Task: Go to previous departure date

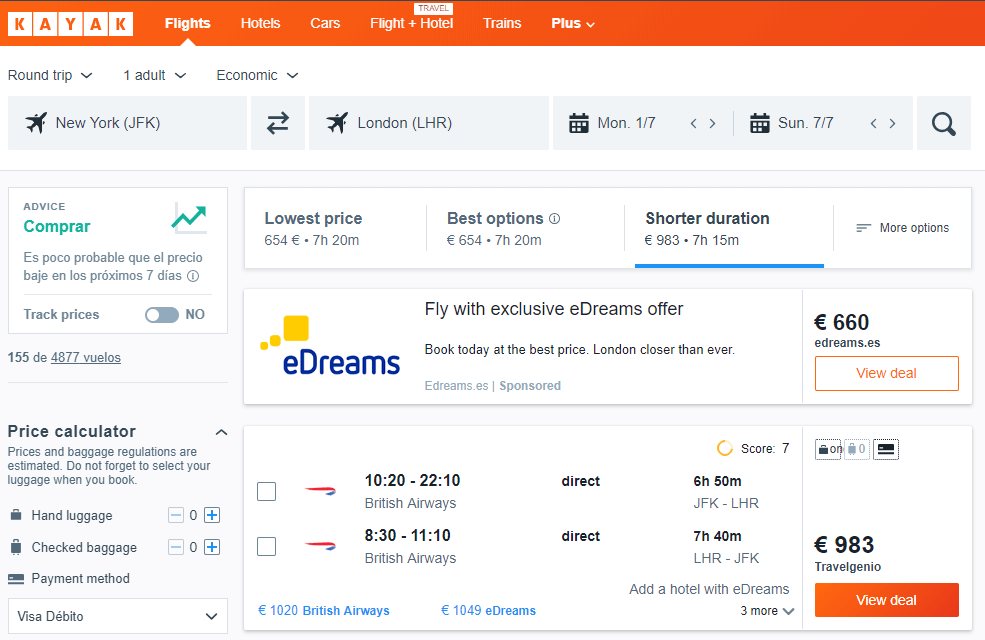Action: [x=694, y=124]
